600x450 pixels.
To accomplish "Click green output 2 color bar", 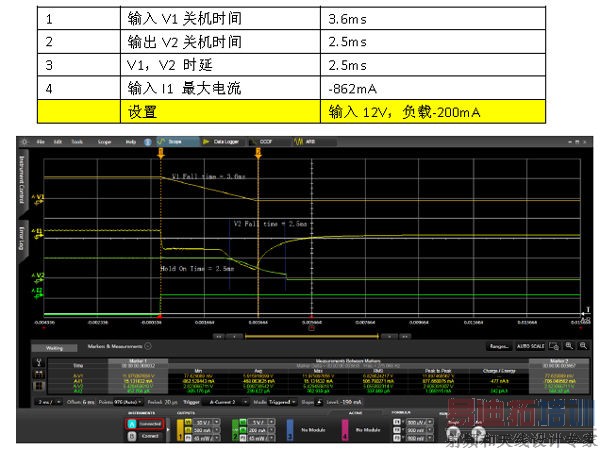I will 235,430.
